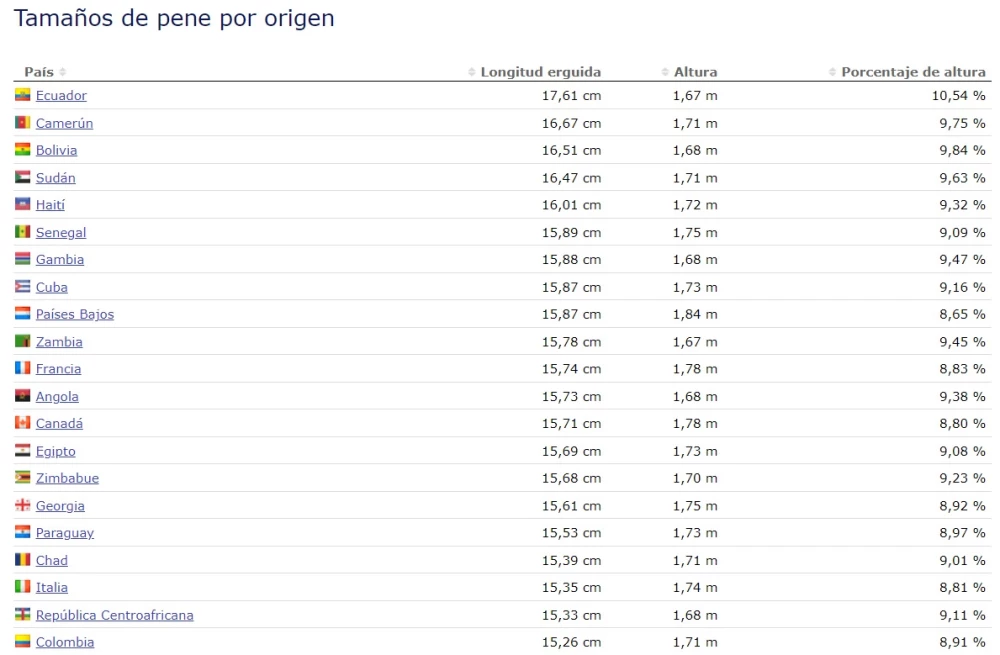Go to the Zimbabue link
This screenshot has width=1000, height=655.
click(67, 478)
